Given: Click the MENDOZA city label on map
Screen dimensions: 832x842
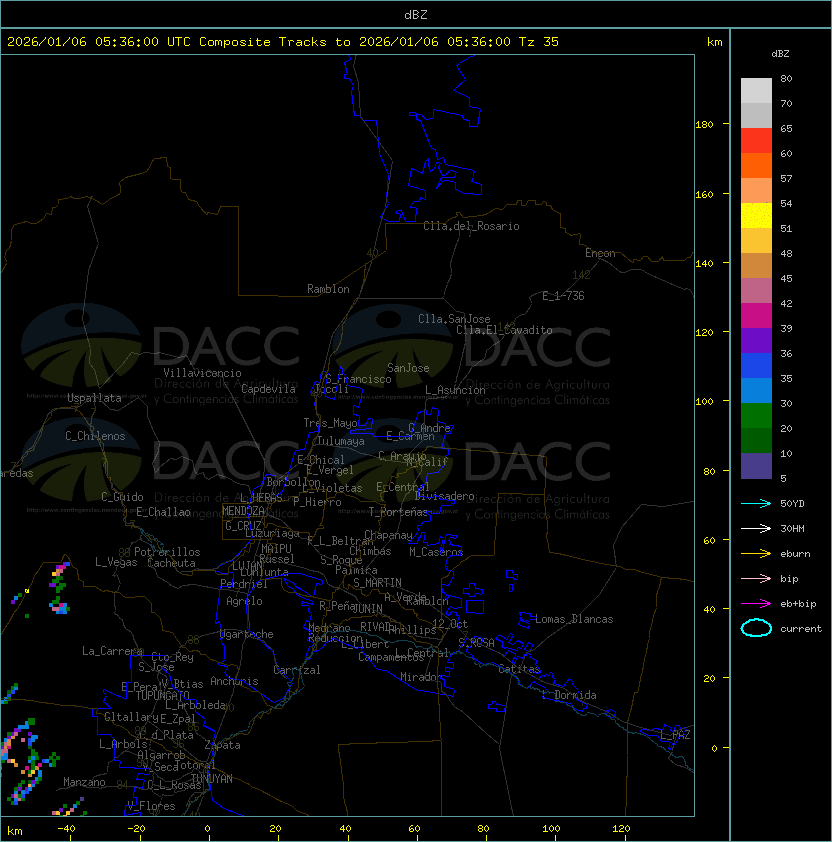Looking at the screenshot, I should coord(243,511).
